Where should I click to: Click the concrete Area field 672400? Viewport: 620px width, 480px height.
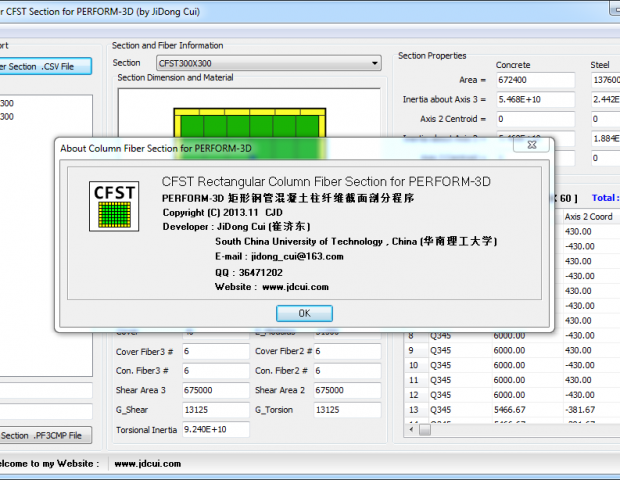click(x=531, y=80)
